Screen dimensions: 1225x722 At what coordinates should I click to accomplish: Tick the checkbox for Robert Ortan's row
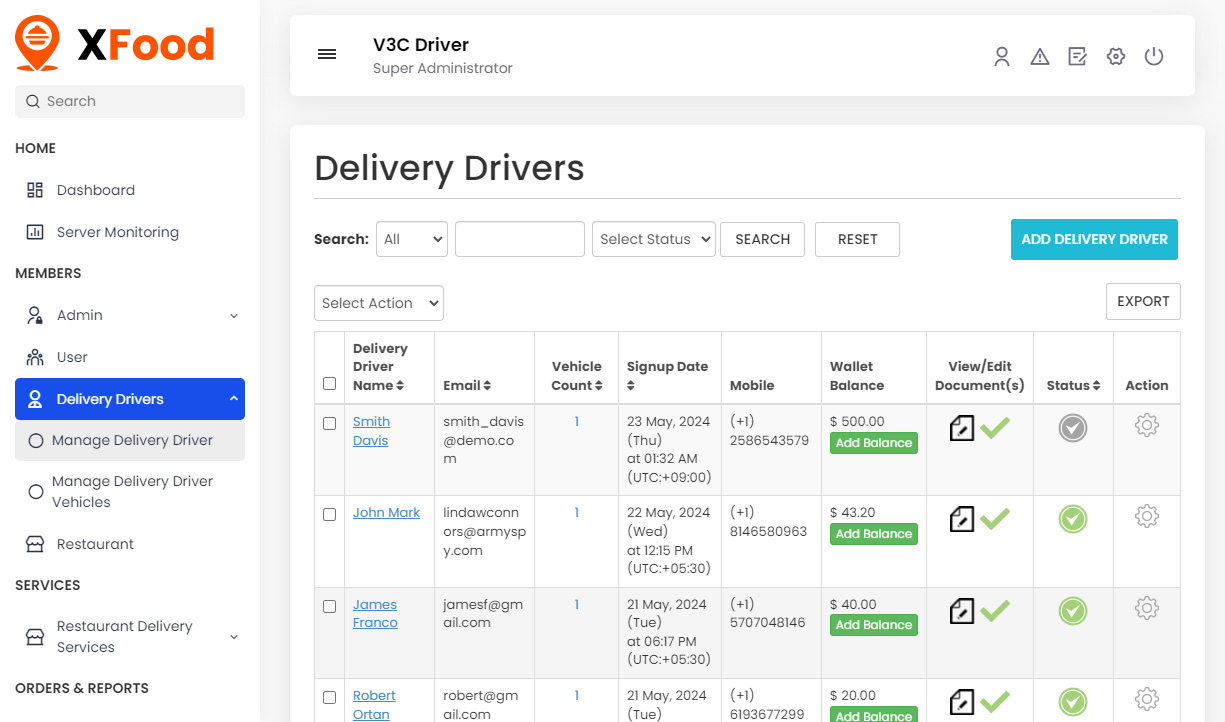tap(329, 697)
